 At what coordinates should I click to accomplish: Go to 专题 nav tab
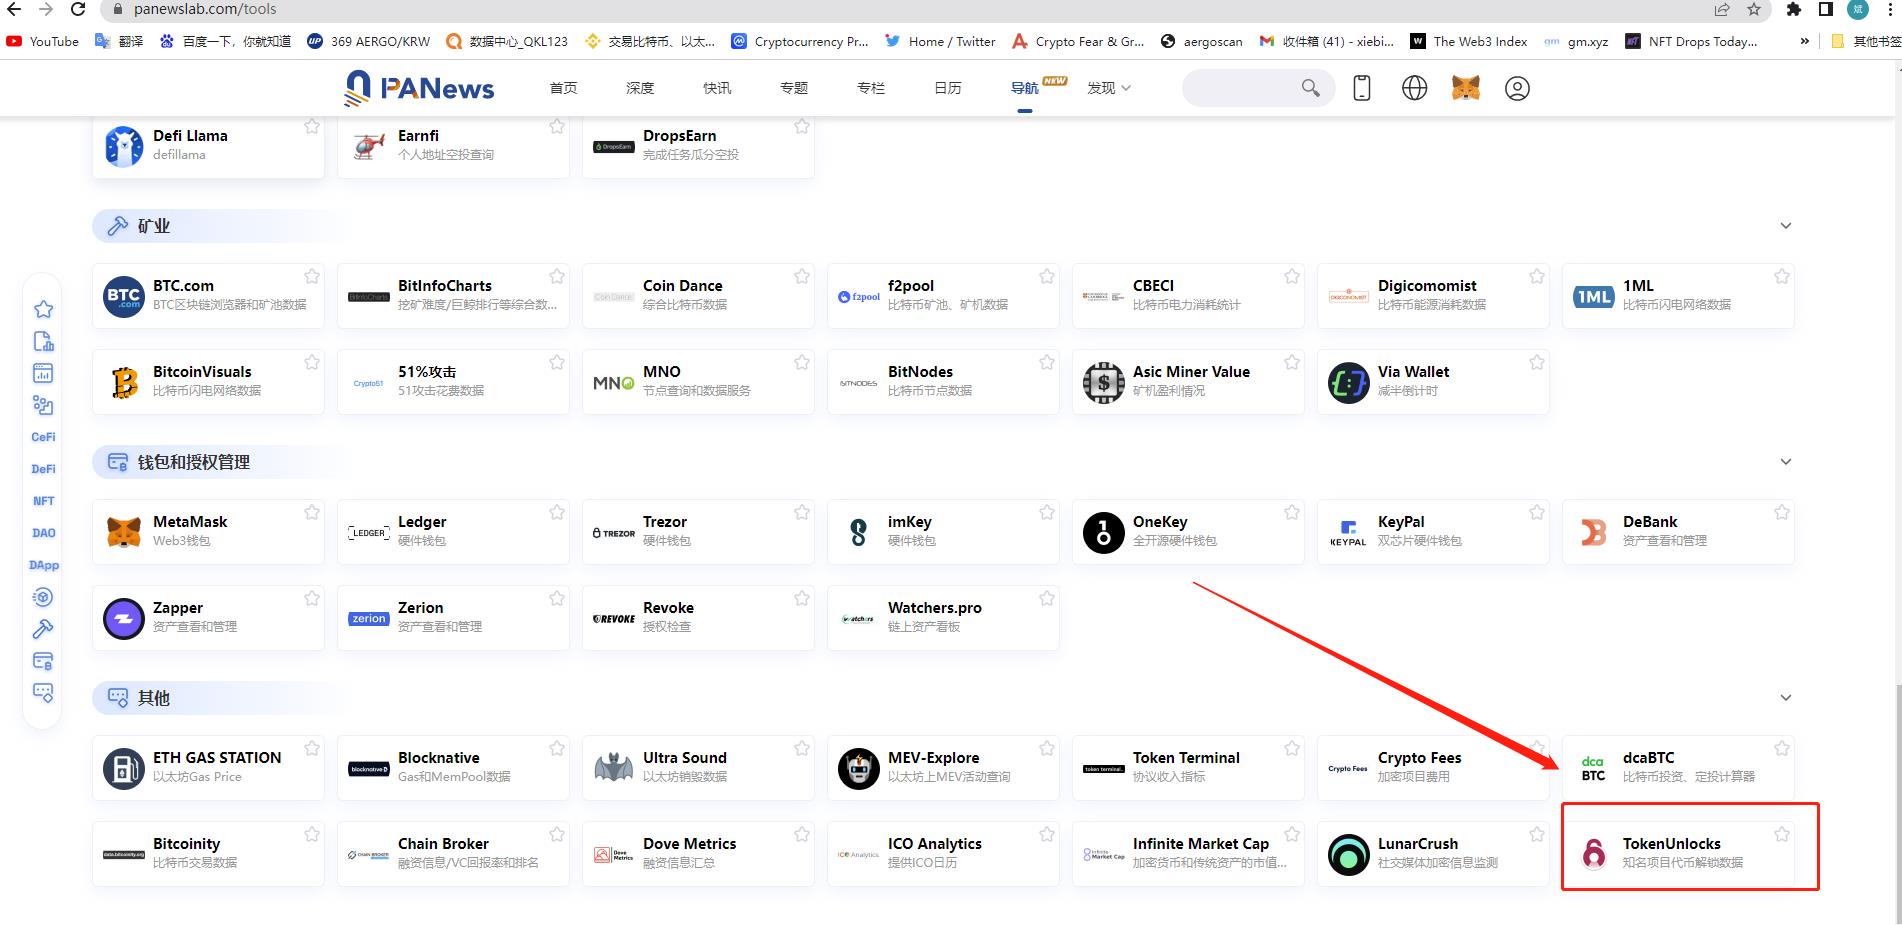[794, 88]
